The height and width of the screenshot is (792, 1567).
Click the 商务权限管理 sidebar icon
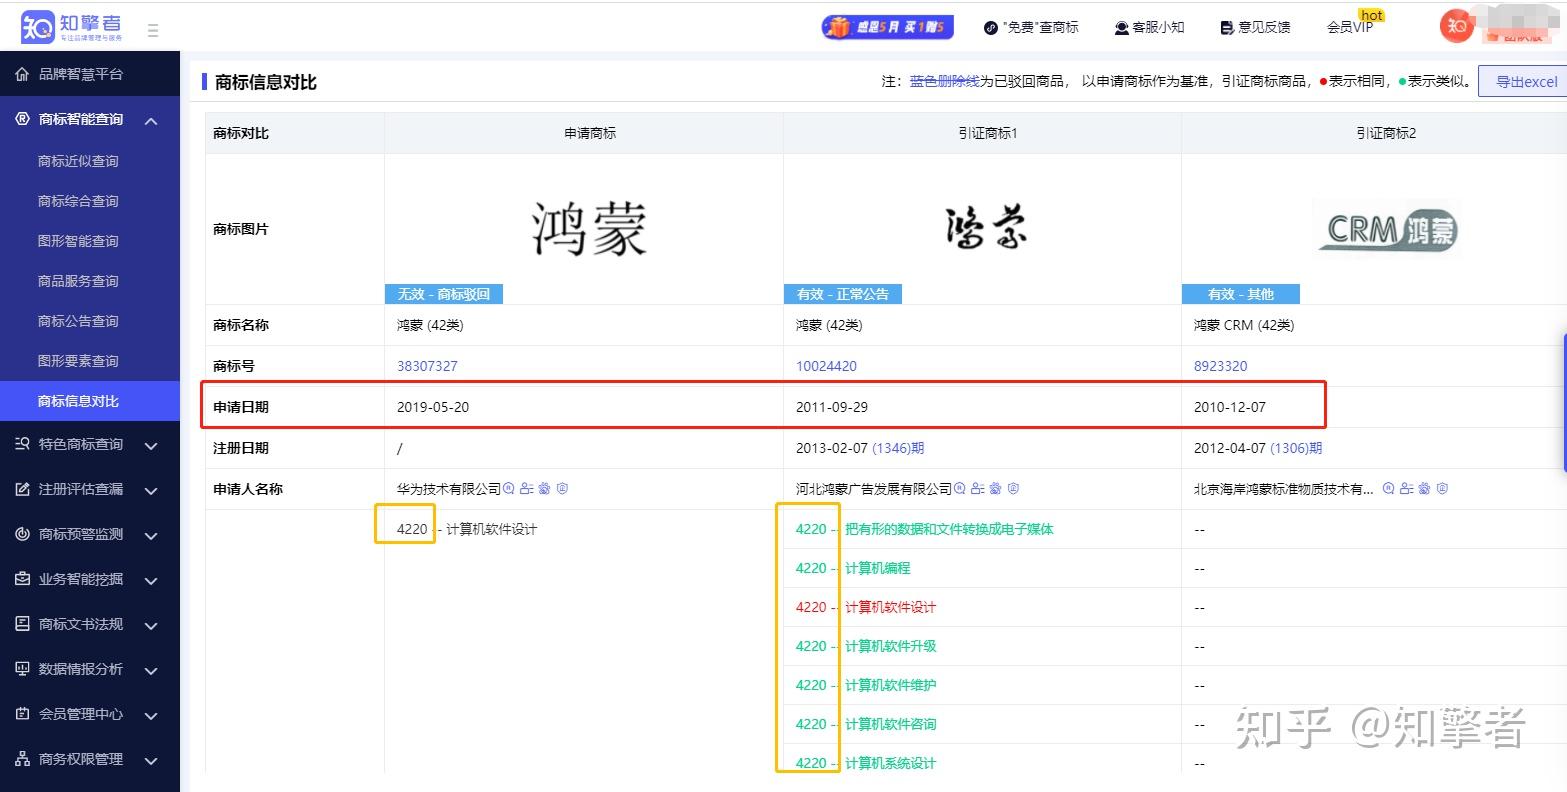[x=22, y=759]
